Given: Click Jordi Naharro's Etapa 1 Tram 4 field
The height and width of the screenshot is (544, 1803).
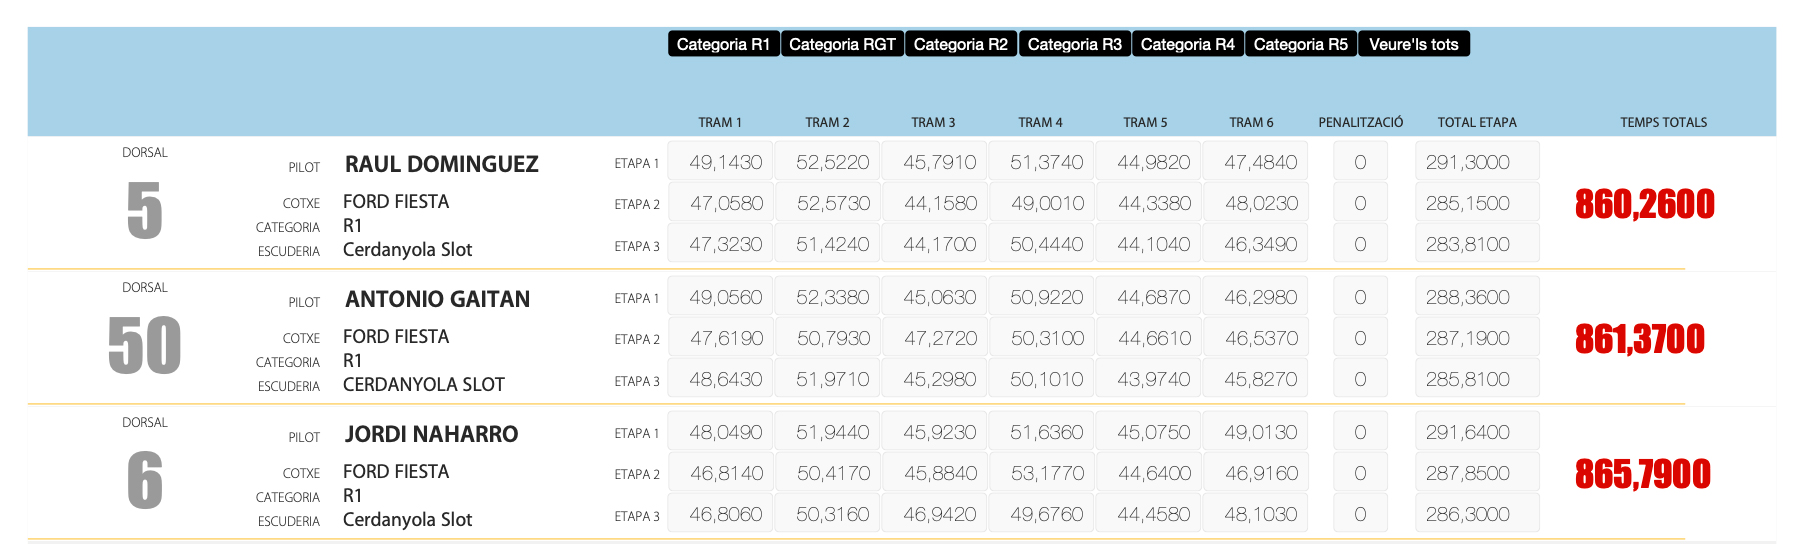Looking at the screenshot, I should (x=1047, y=432).
